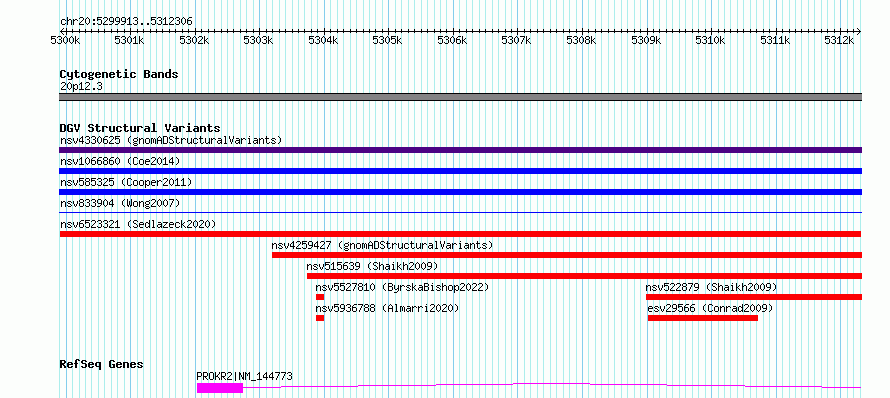Open the PROKR2|NM_144773 gene label

(x=245, y=376)
